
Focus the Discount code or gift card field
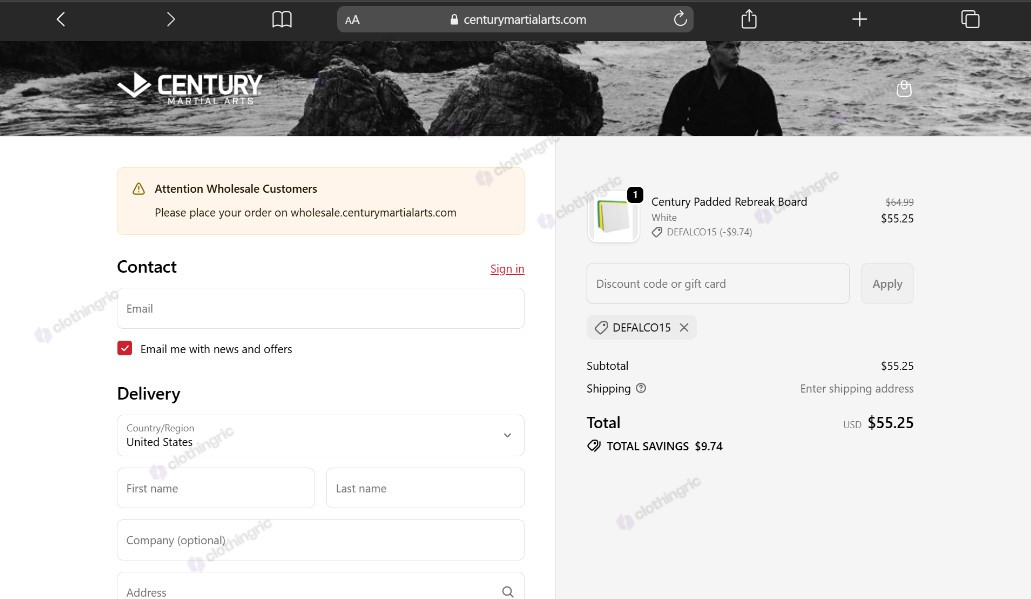pyautogui.click(x=718, y=283)
